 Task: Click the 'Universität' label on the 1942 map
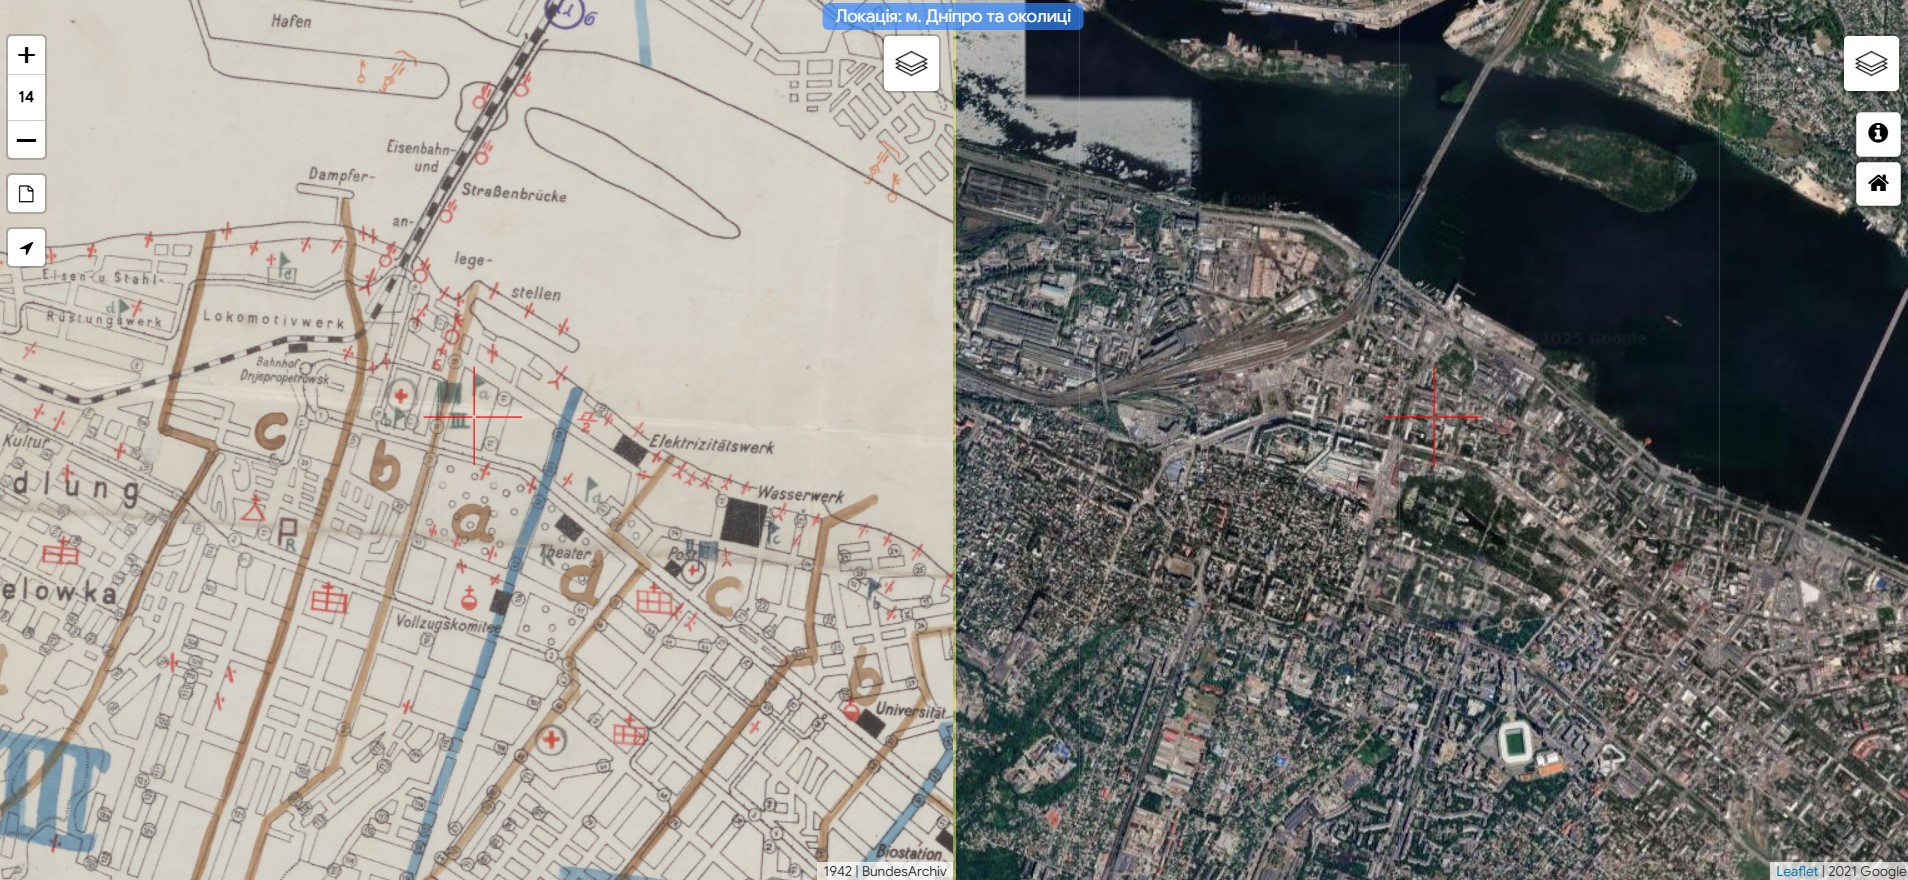(910, 711)
